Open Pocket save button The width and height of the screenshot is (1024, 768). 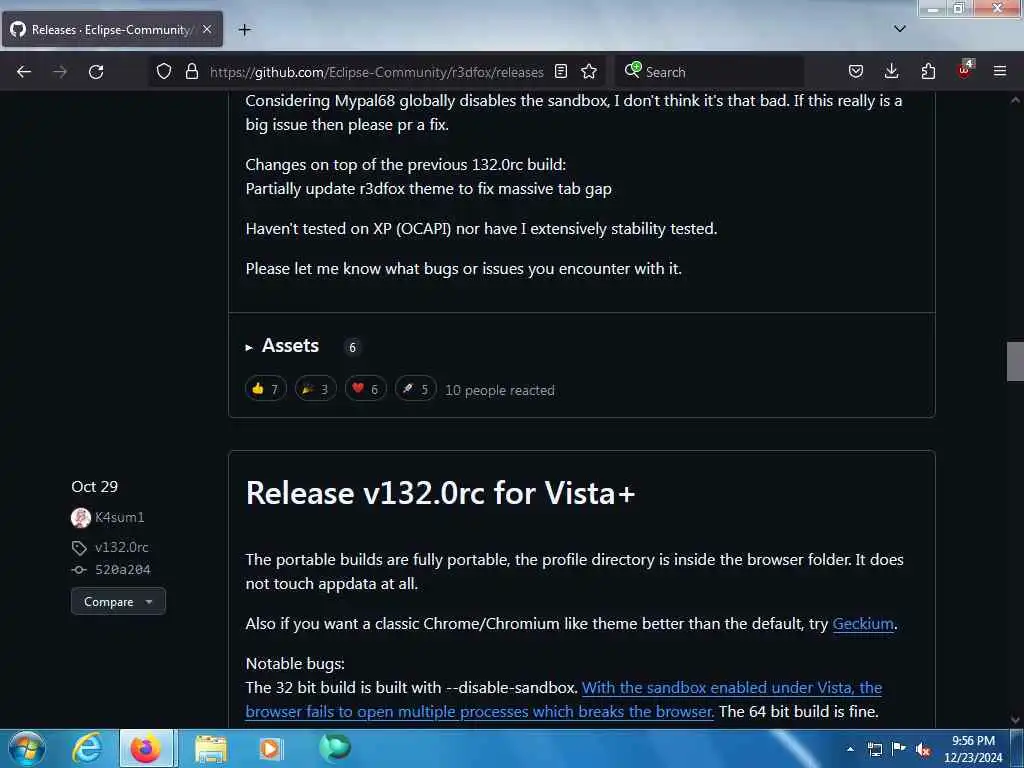[x=856, y=72]
